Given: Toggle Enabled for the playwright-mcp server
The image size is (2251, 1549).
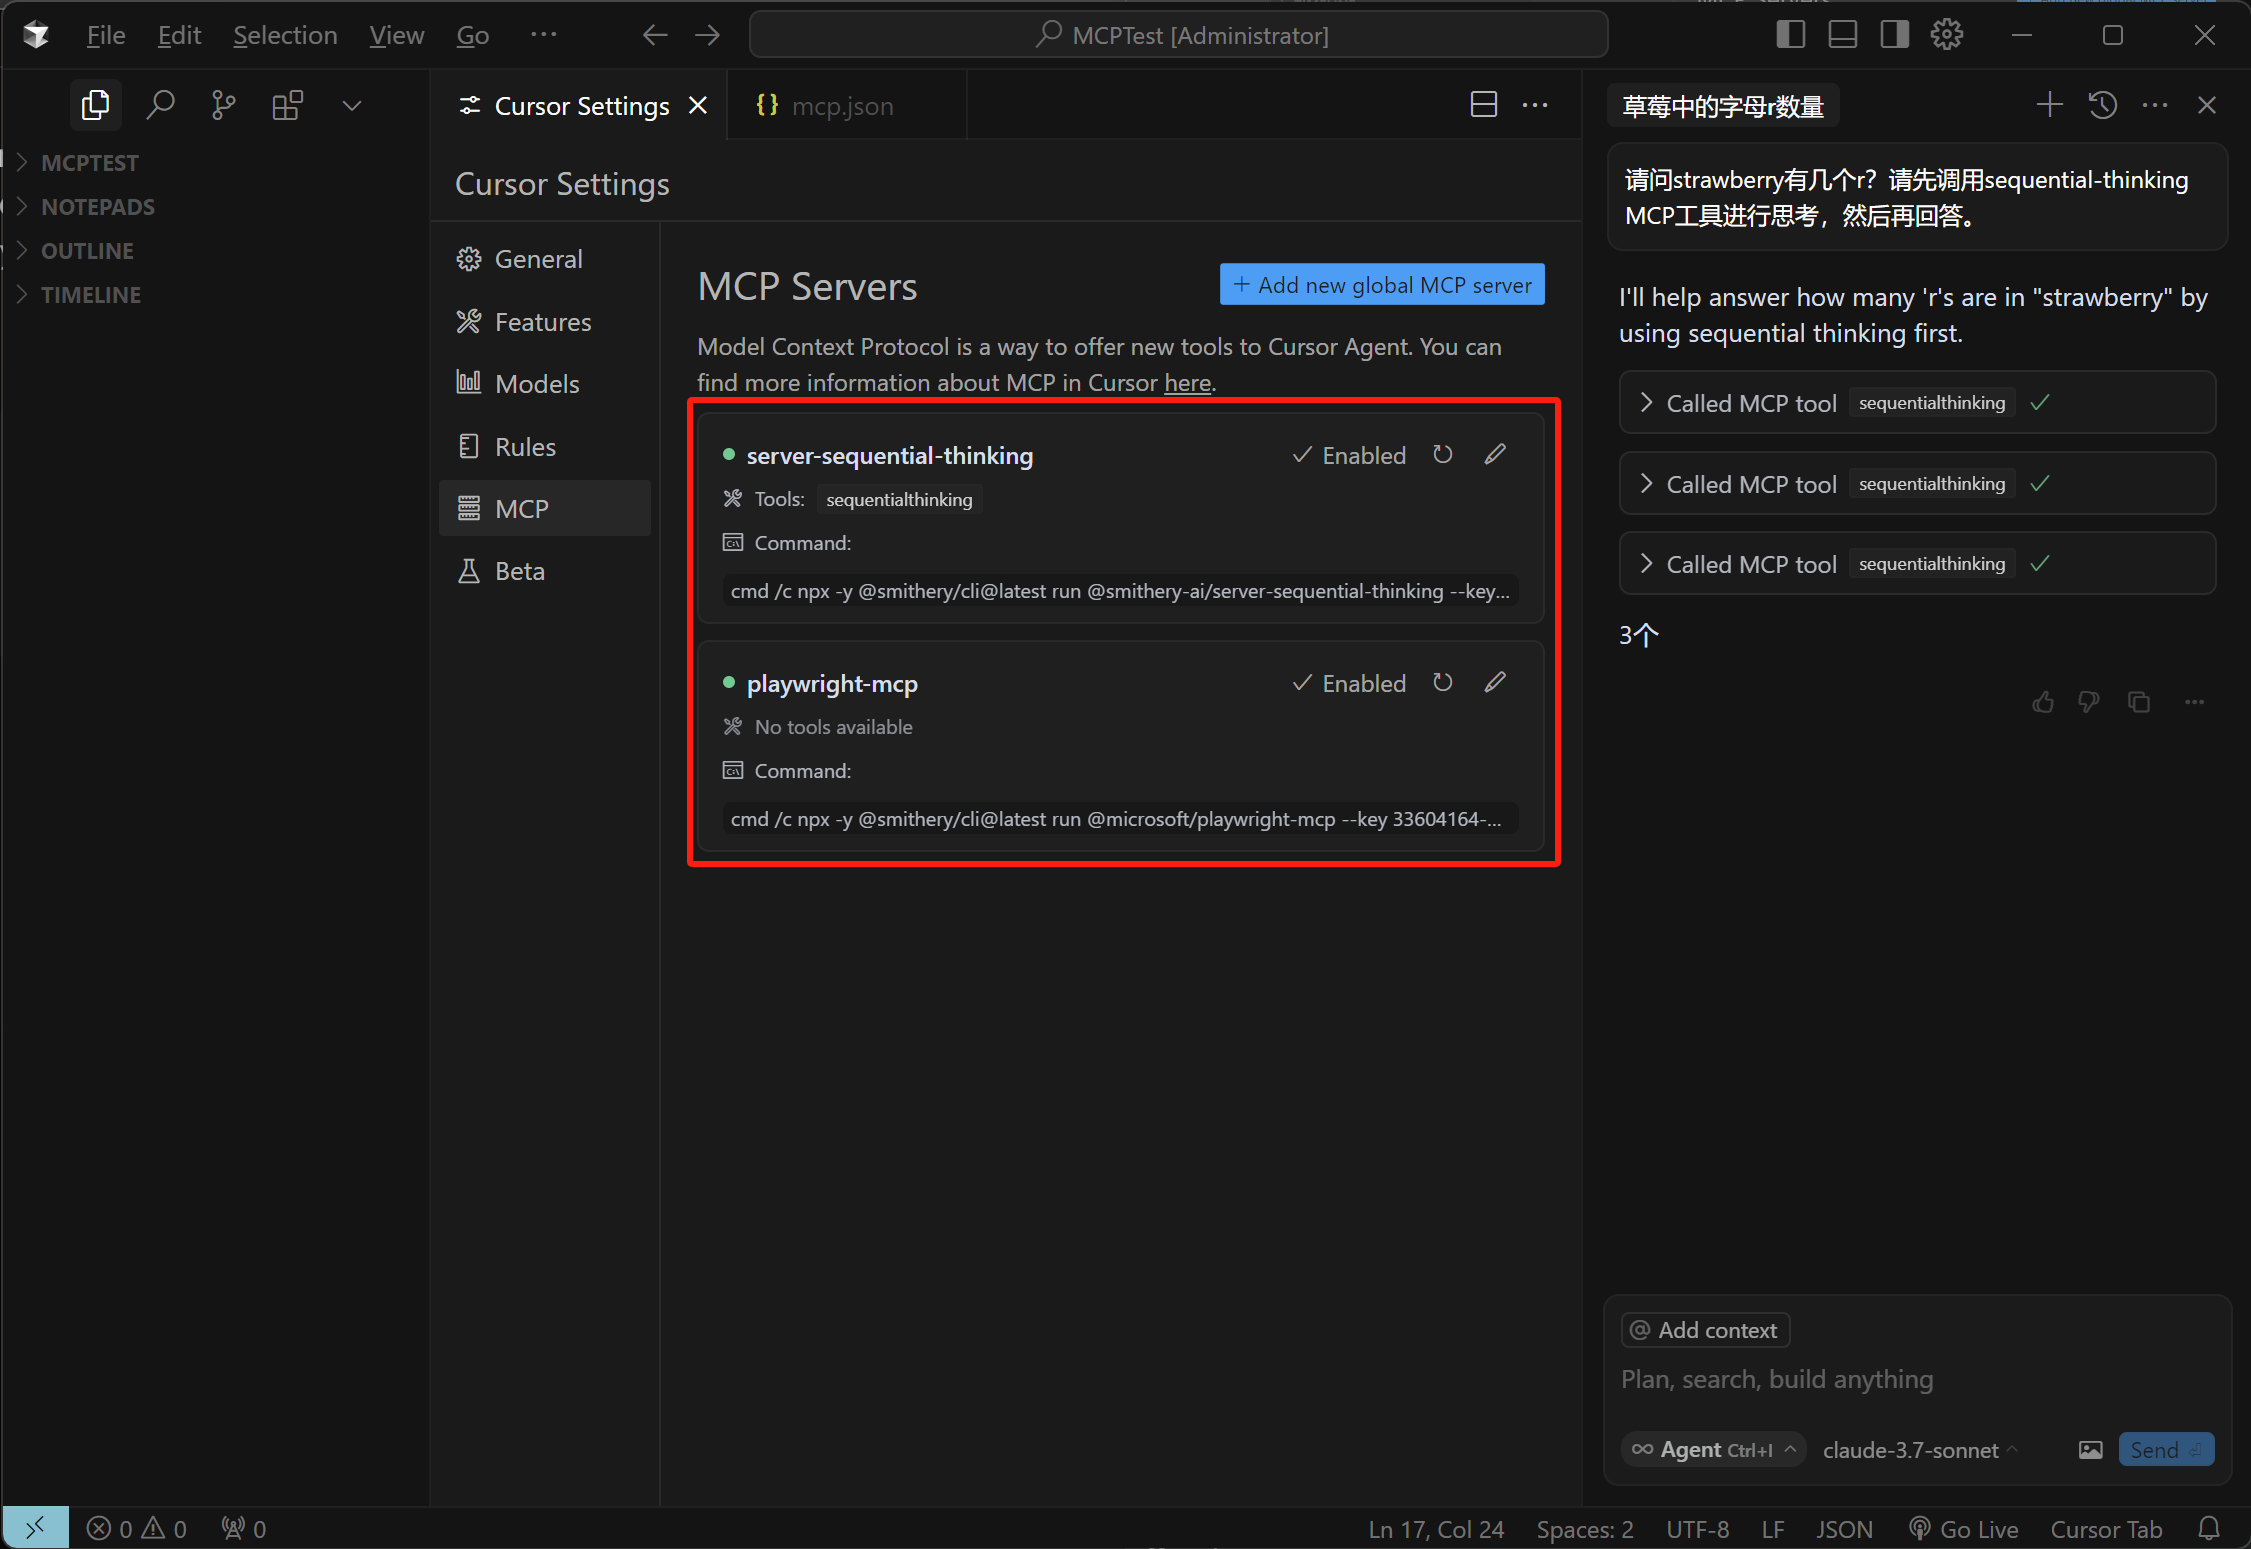Looking at the screenshot, I should tap(1349, 683).
